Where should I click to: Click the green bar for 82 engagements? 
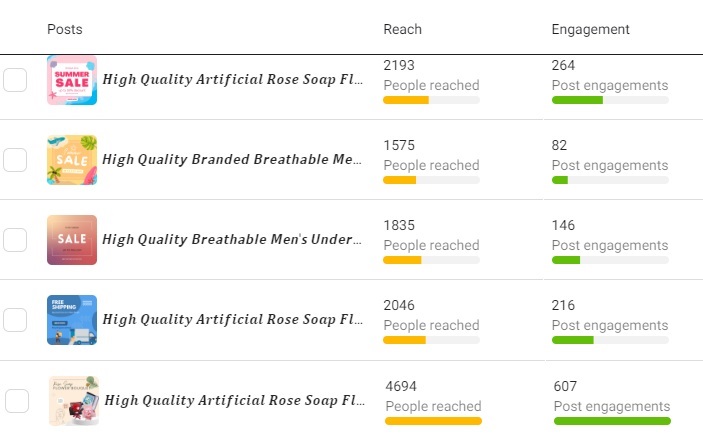pos(610,180)
